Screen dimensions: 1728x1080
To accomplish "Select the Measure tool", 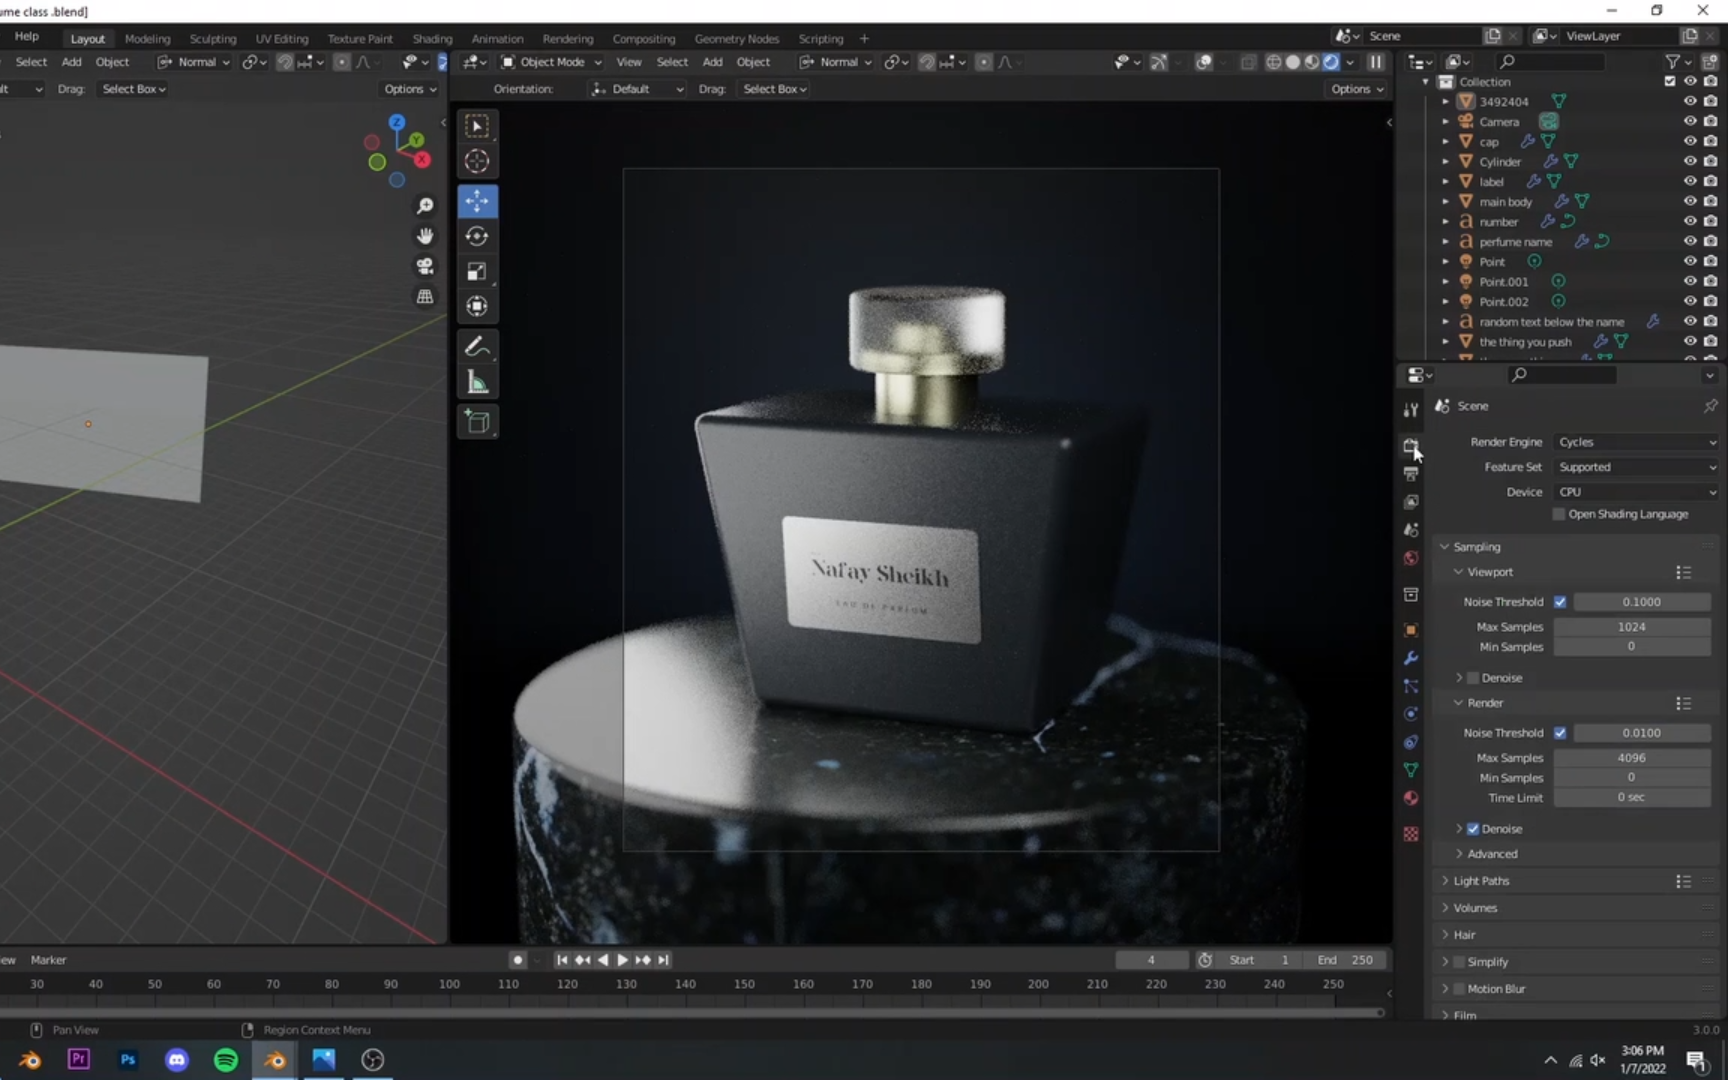I will click(x=476, y=381).
